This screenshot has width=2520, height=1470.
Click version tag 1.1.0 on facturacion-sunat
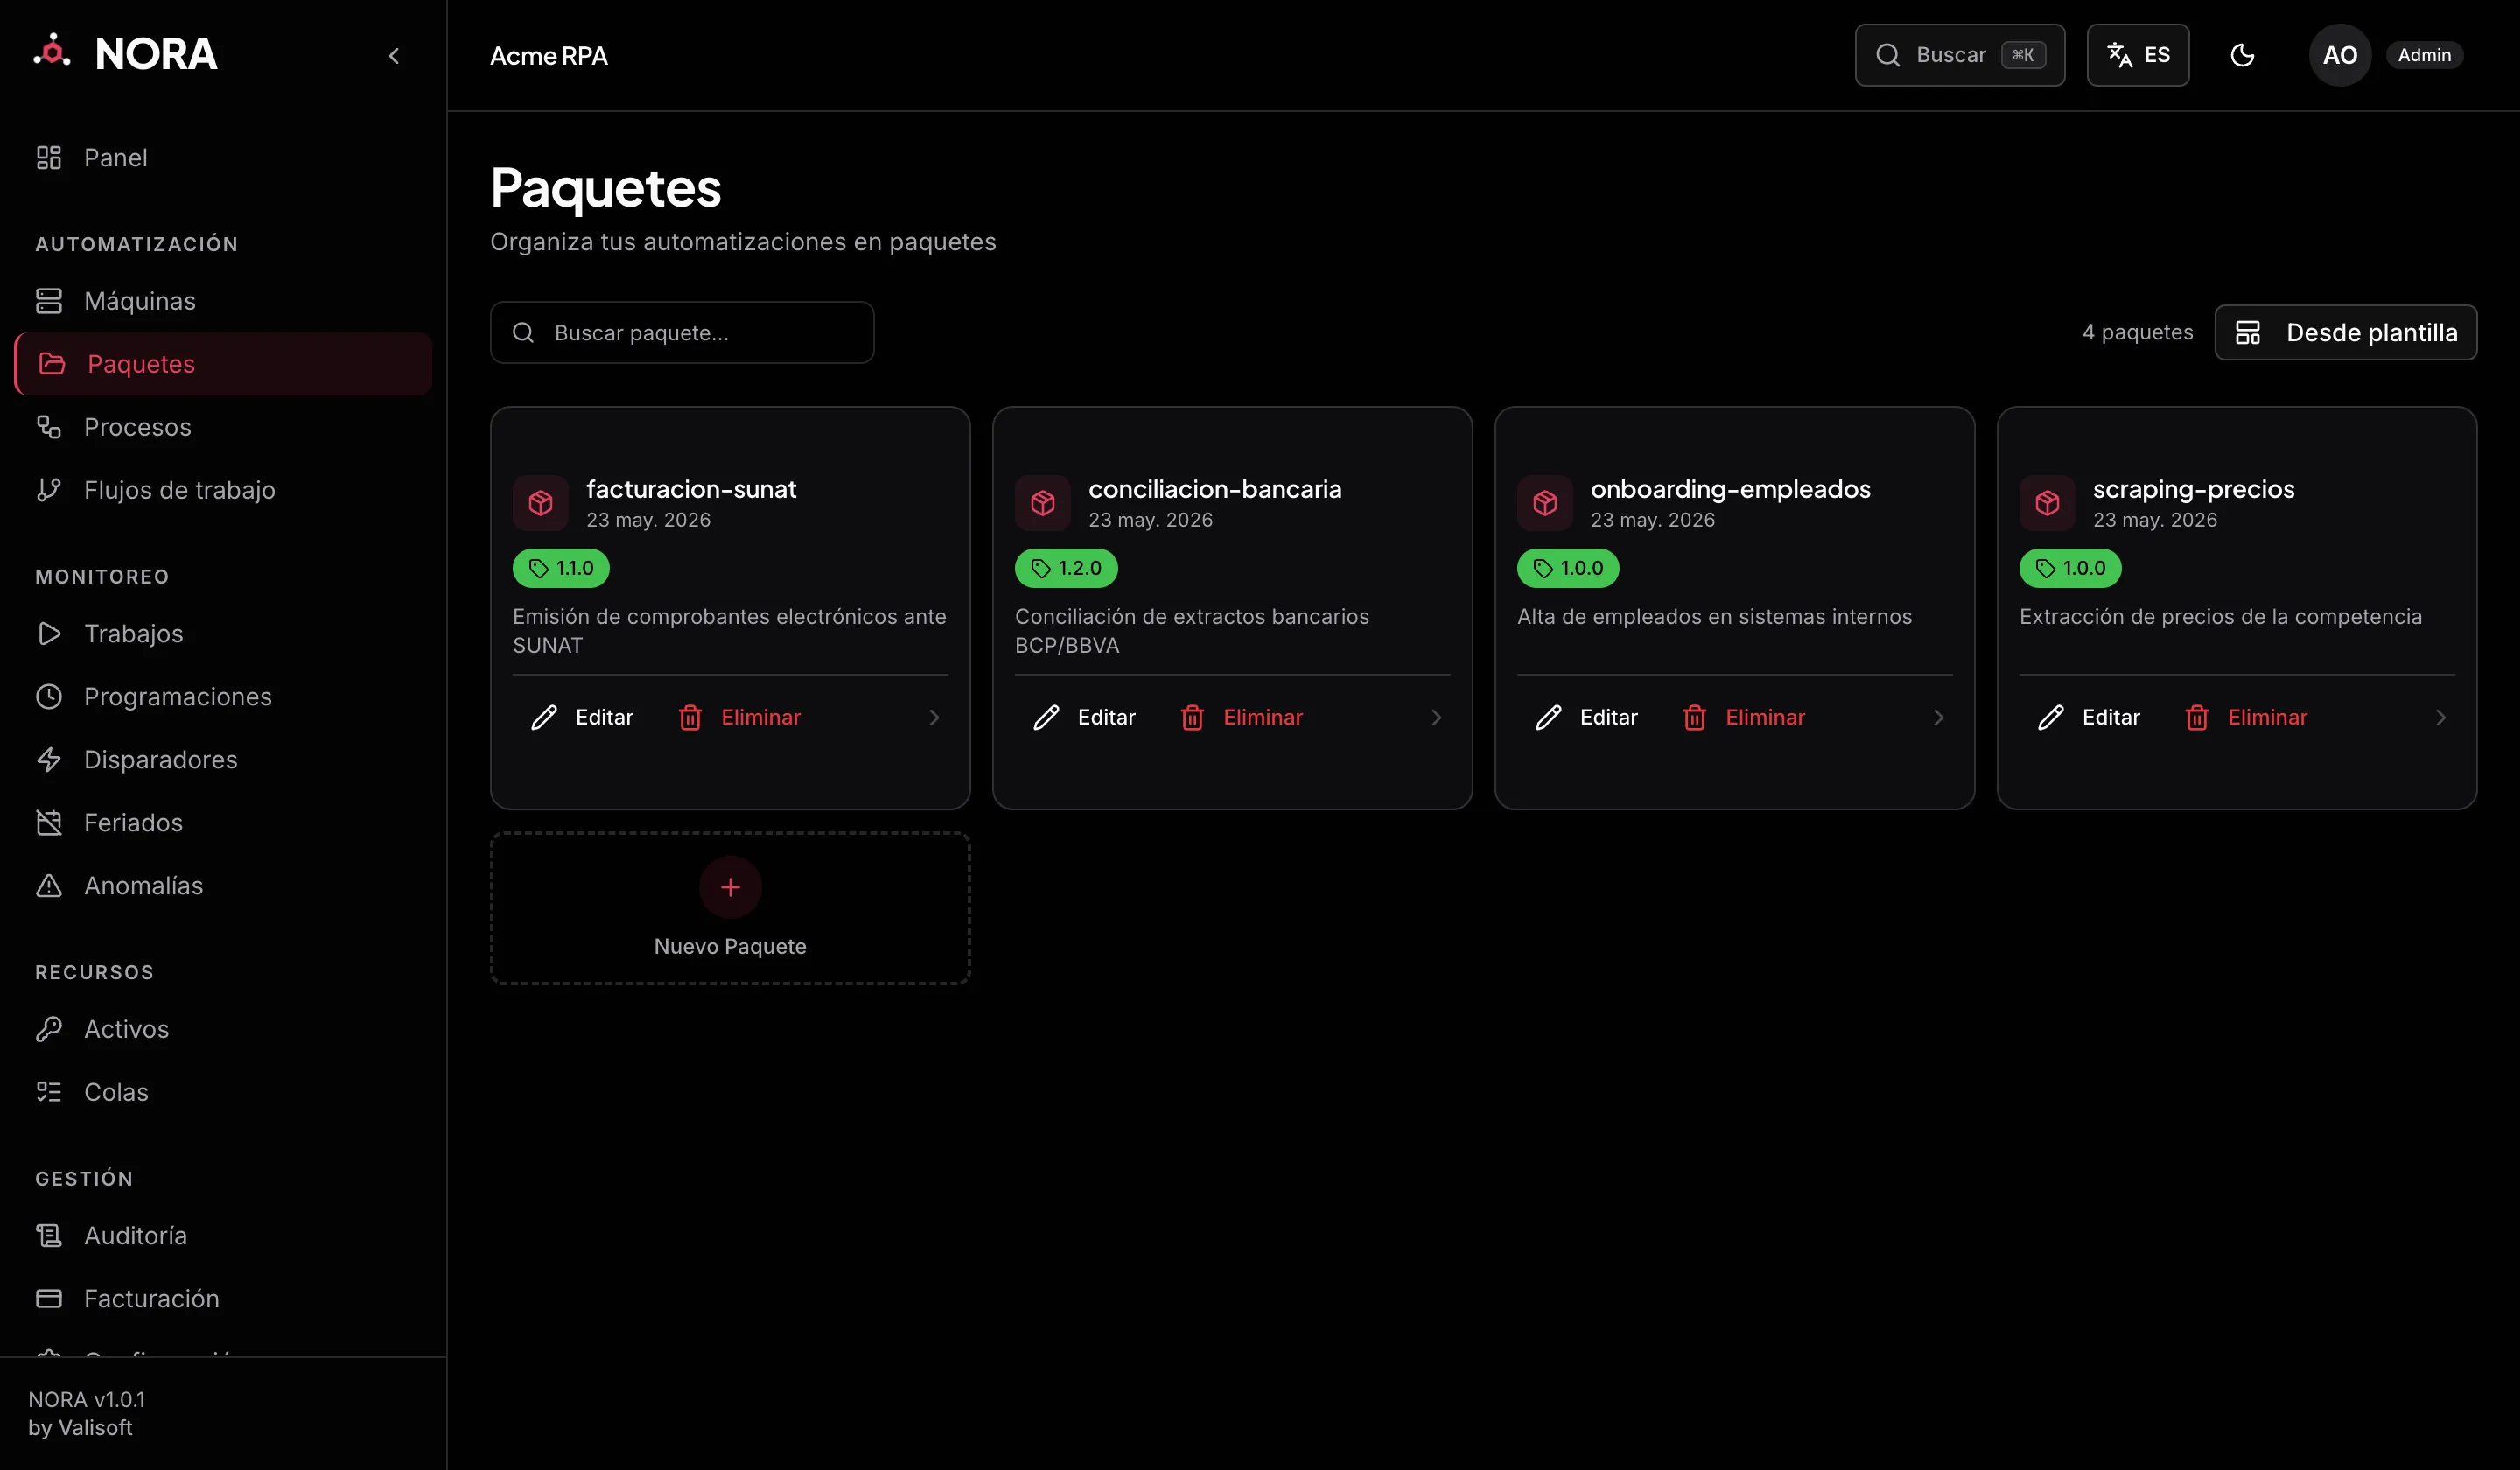pos(561,568)
